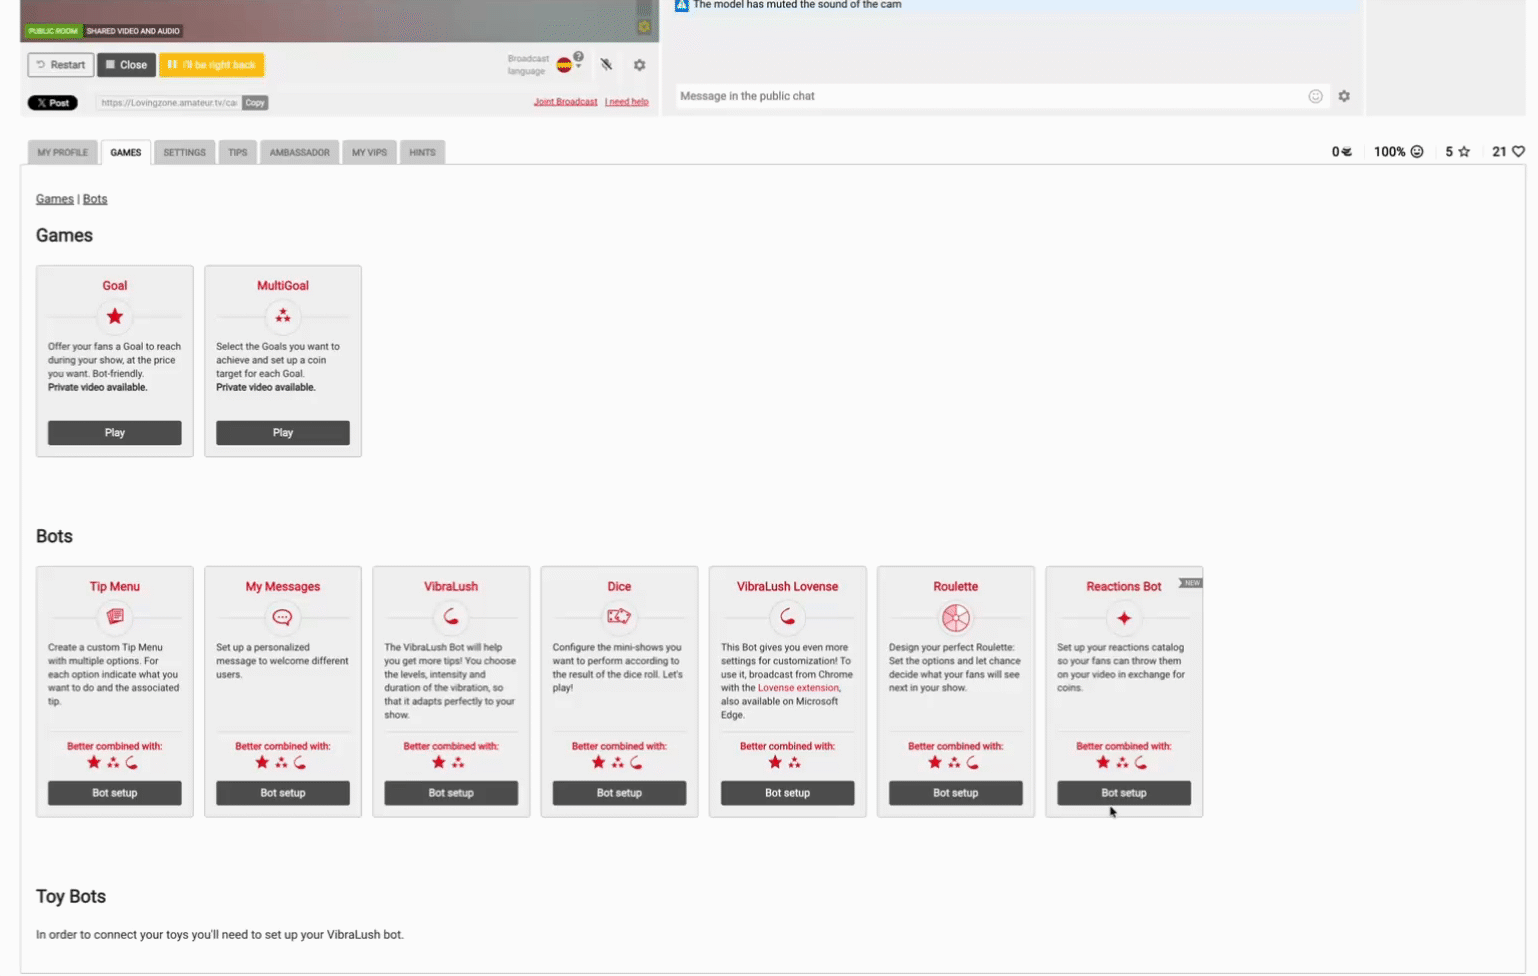Click the Goal star icon
Image resolution: width=1538 pixels, height=976 pixels.
115,317
